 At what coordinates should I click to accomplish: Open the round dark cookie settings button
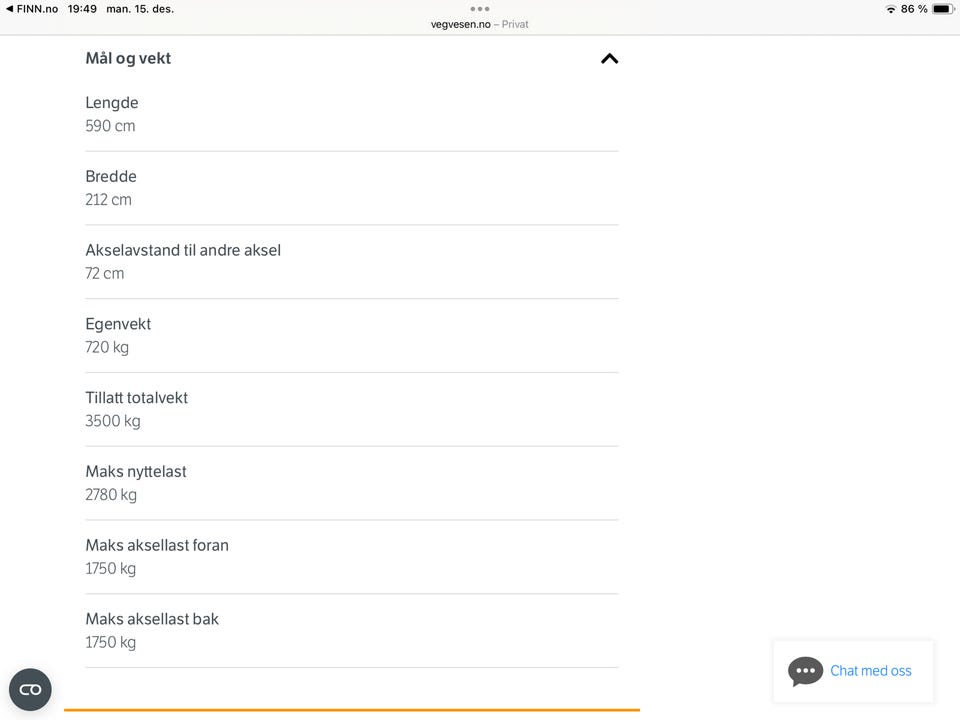(30, 690)
